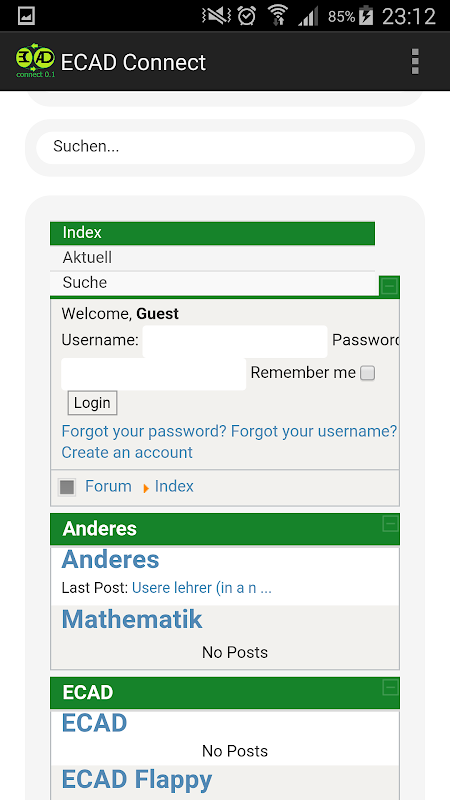Screen dimensions: 450x800
Task: Focus the Username input field
Action: pyautogui.click(x=235, y=341)
